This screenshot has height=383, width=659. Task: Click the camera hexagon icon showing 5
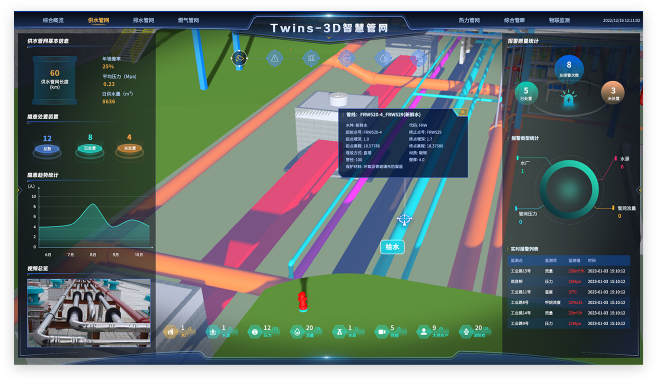point(381,332)
